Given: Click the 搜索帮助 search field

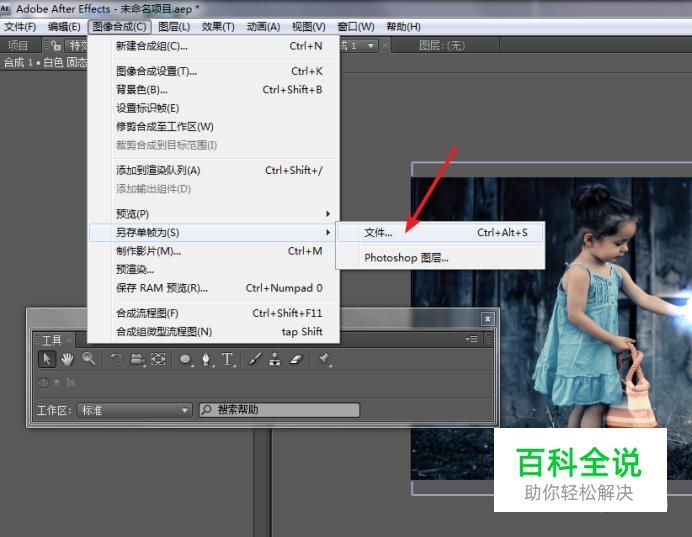Looking at the screenshot, I should [279, 410].
